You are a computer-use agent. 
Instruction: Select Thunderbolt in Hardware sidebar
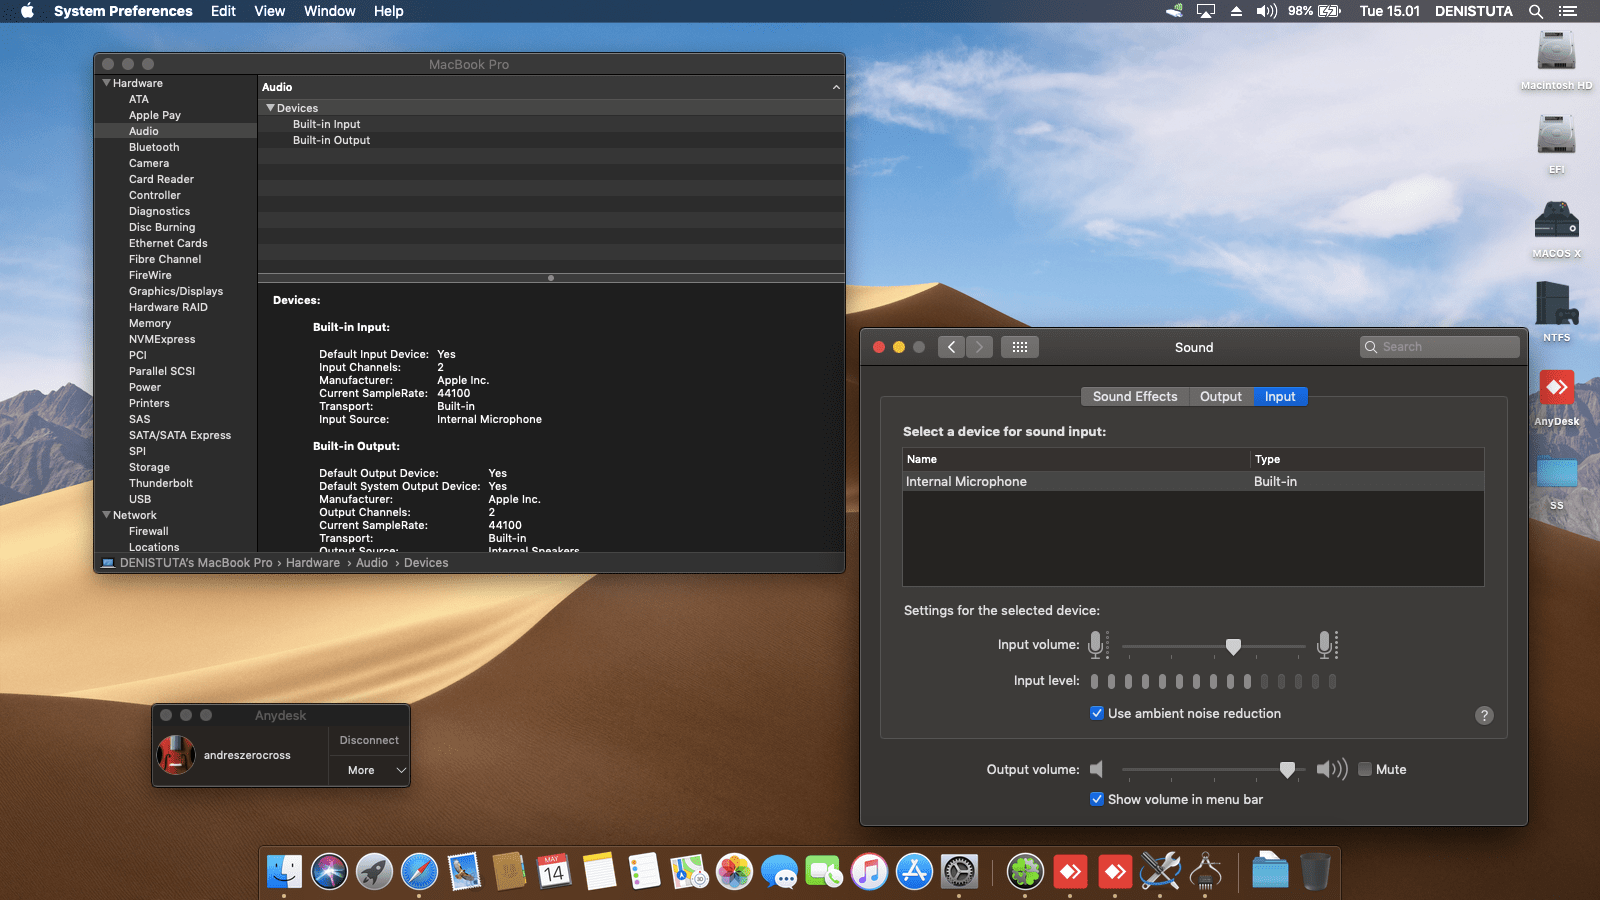pos(161,483)
